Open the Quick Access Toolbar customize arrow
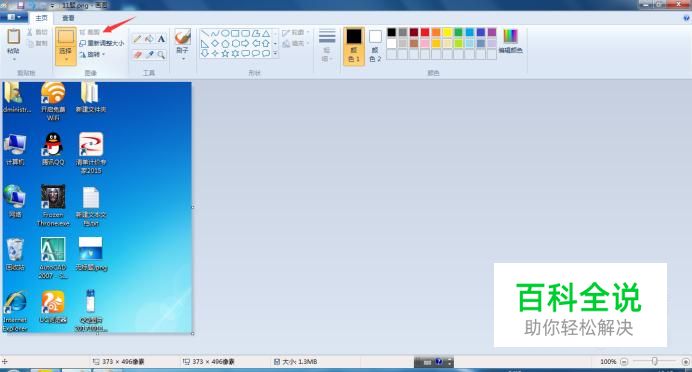 coord(53,6)
